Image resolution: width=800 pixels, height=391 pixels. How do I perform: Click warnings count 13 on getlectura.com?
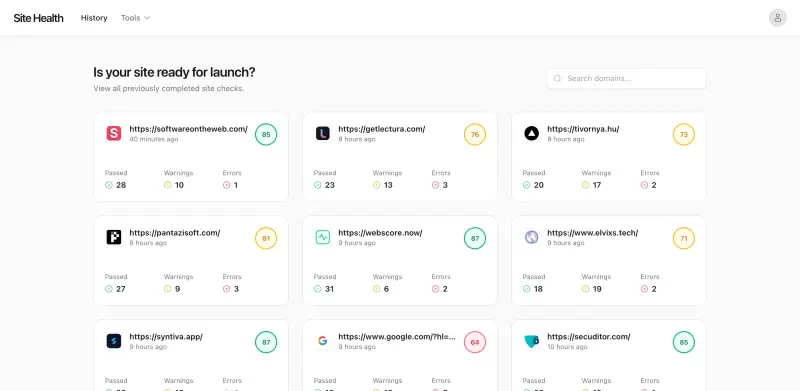point(388,185)
